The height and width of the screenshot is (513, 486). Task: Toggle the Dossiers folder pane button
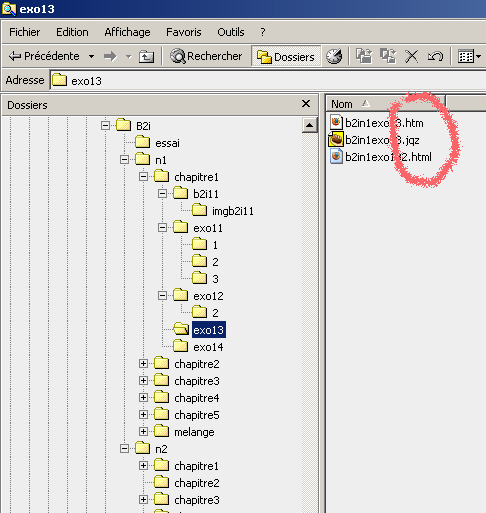click(x=286, y=56)
